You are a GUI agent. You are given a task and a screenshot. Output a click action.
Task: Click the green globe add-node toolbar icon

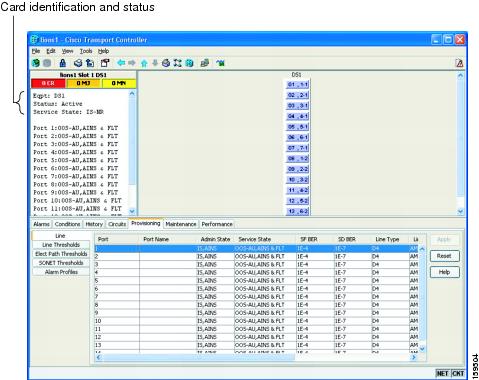pyautogui.click(x=36, y=63)
